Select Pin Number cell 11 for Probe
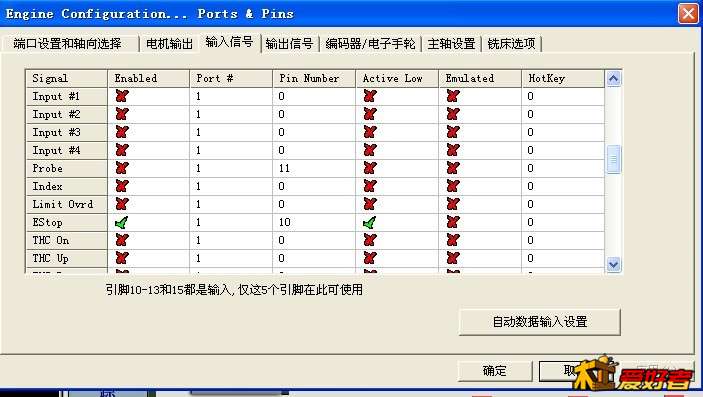 point(314,168)
